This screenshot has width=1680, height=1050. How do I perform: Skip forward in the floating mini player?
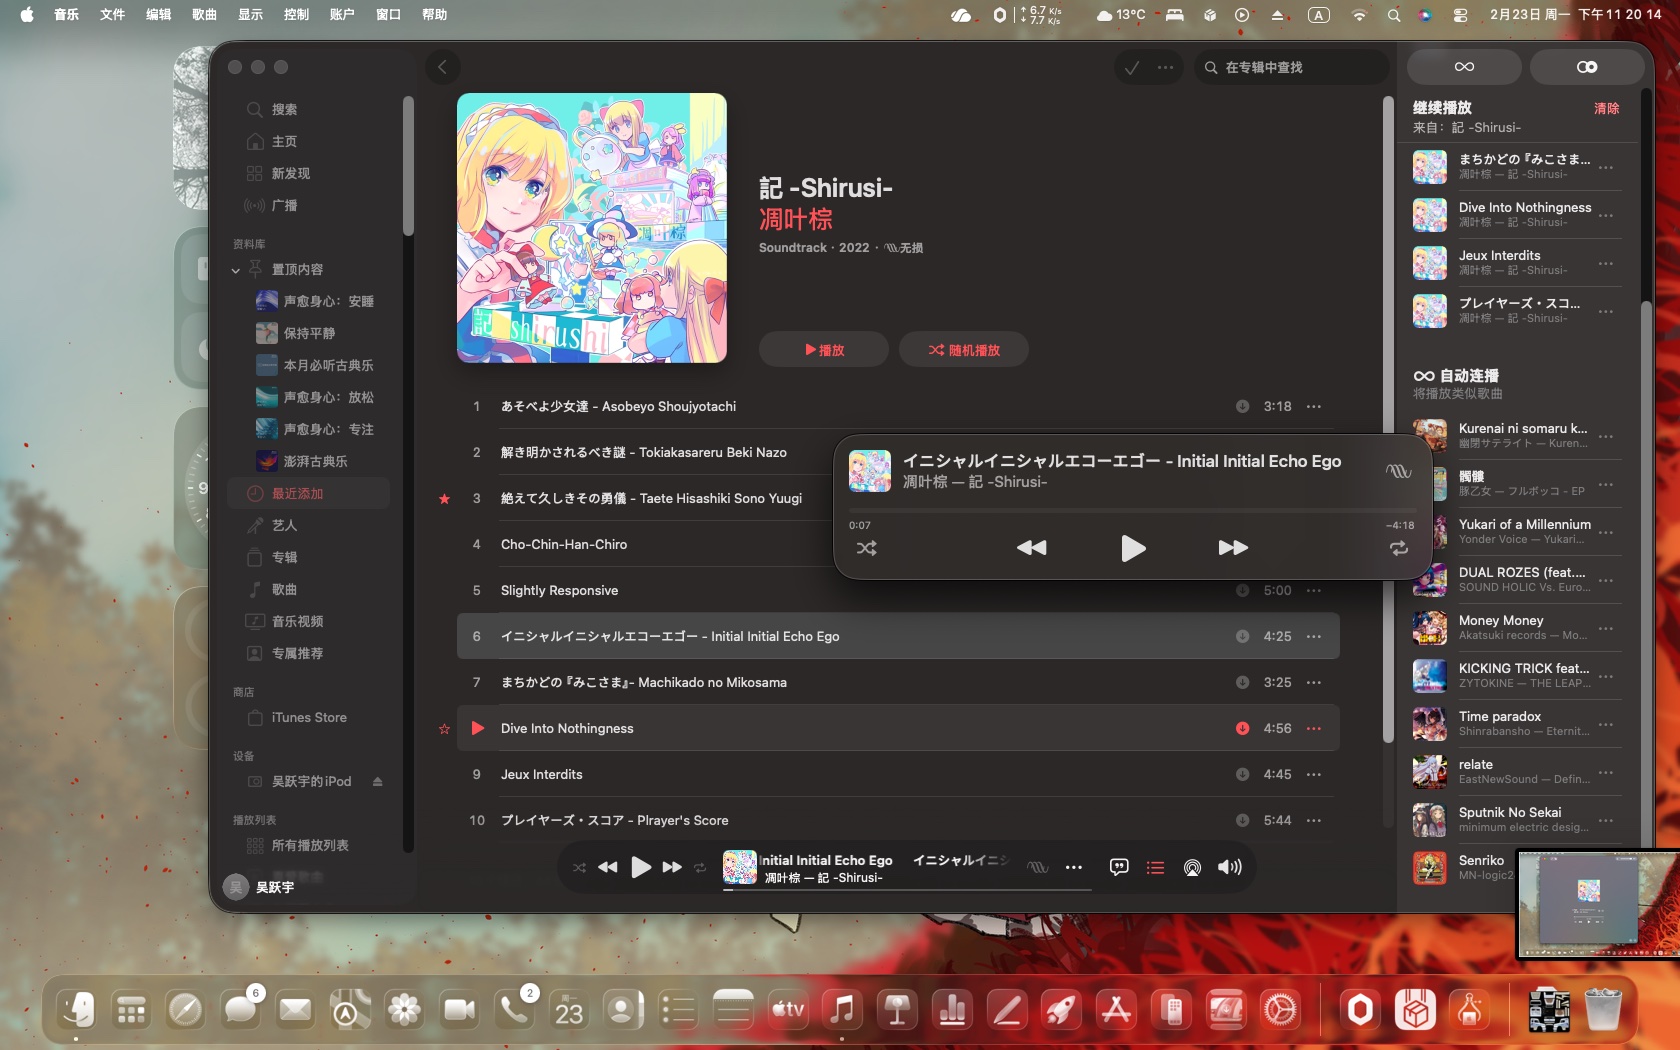[1233, 547]
